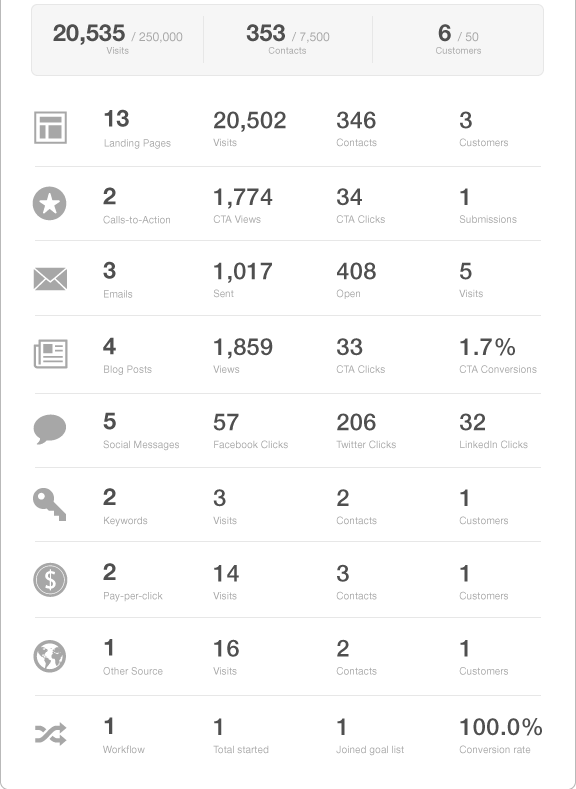Select the Workflow shuffle arrows icon
Screen dimensions: 576x789
click(x=50, y=734)
